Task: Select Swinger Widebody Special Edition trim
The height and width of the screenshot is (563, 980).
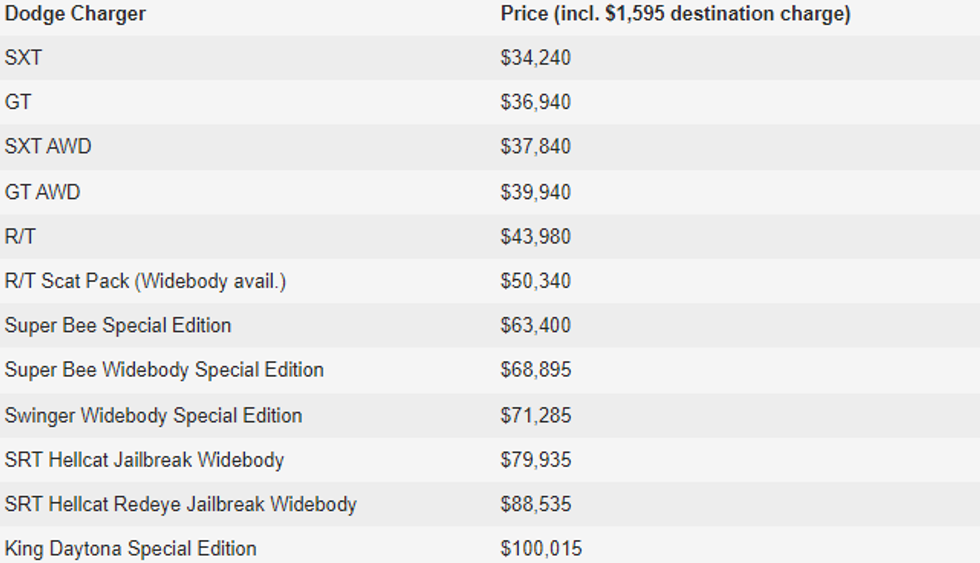Action: pyautogui.click(x=153, y=415)
